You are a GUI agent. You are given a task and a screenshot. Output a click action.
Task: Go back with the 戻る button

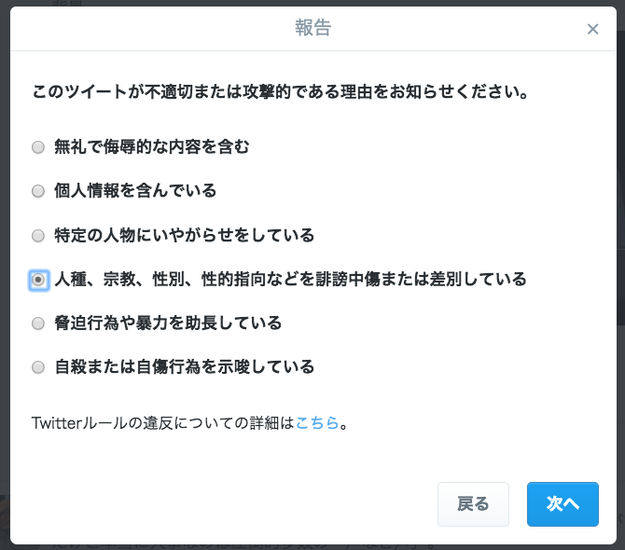point(473,504)
